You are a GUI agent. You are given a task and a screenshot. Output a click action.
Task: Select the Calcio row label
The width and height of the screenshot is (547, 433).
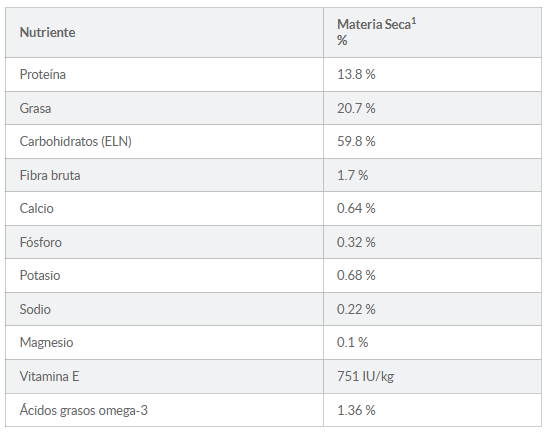37,208
